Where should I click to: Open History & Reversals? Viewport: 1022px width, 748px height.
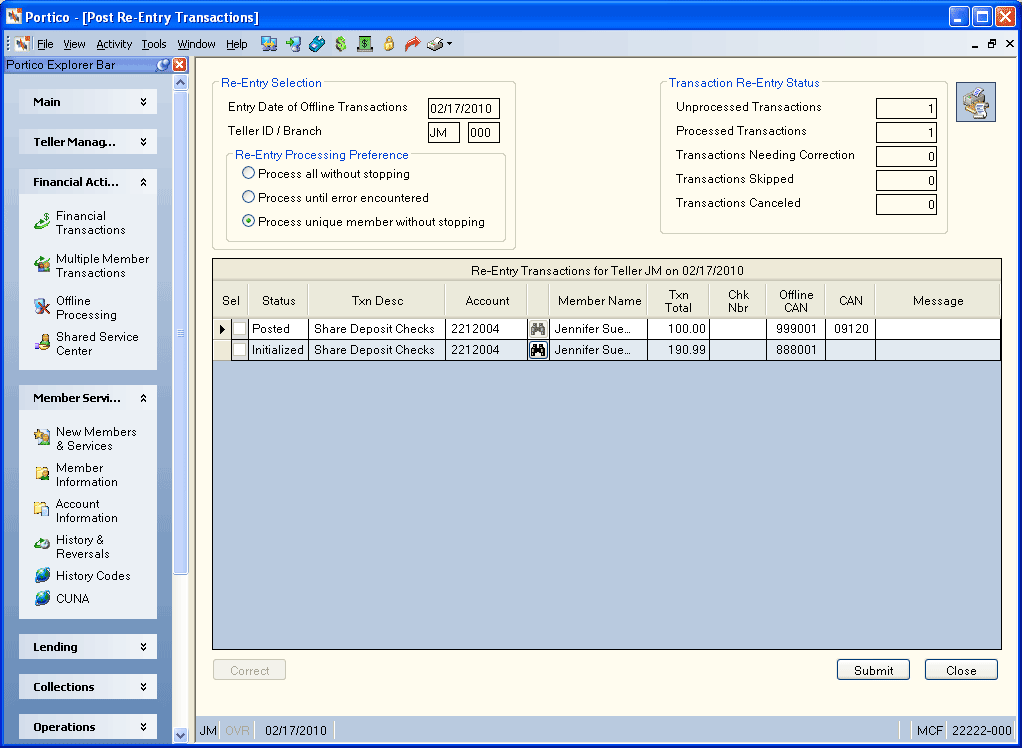point(72,547)
